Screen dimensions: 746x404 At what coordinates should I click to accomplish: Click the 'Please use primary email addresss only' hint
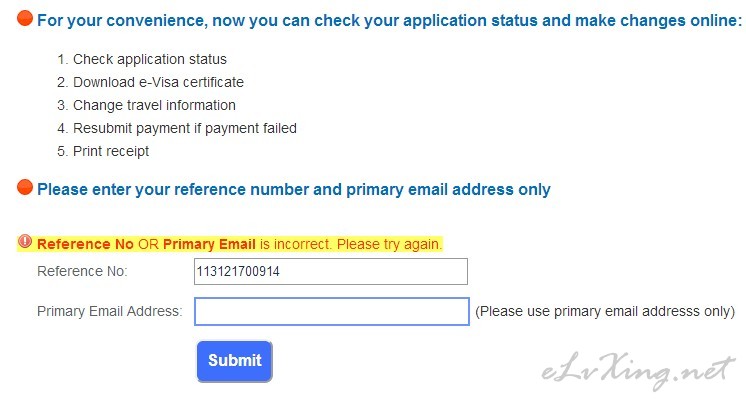[605, 311]
